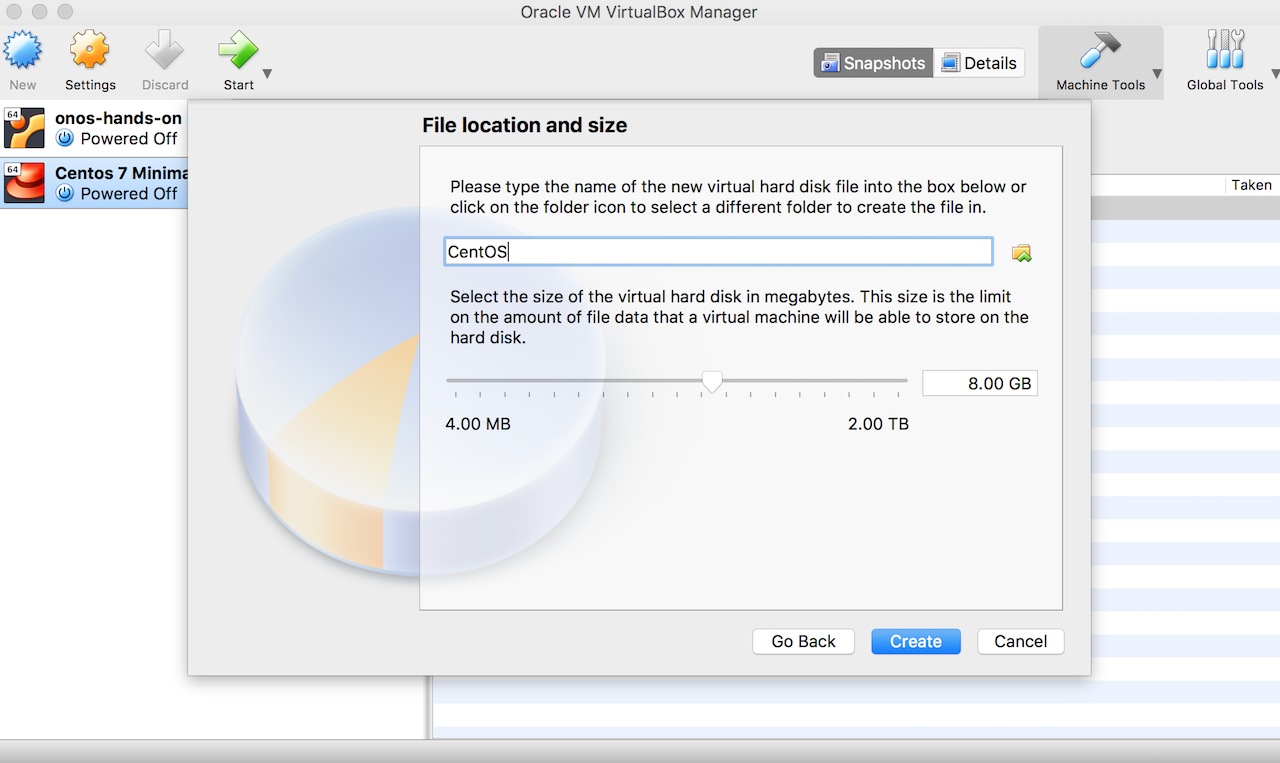Select the onos-hands-on virtual machine

pos(94,127)
